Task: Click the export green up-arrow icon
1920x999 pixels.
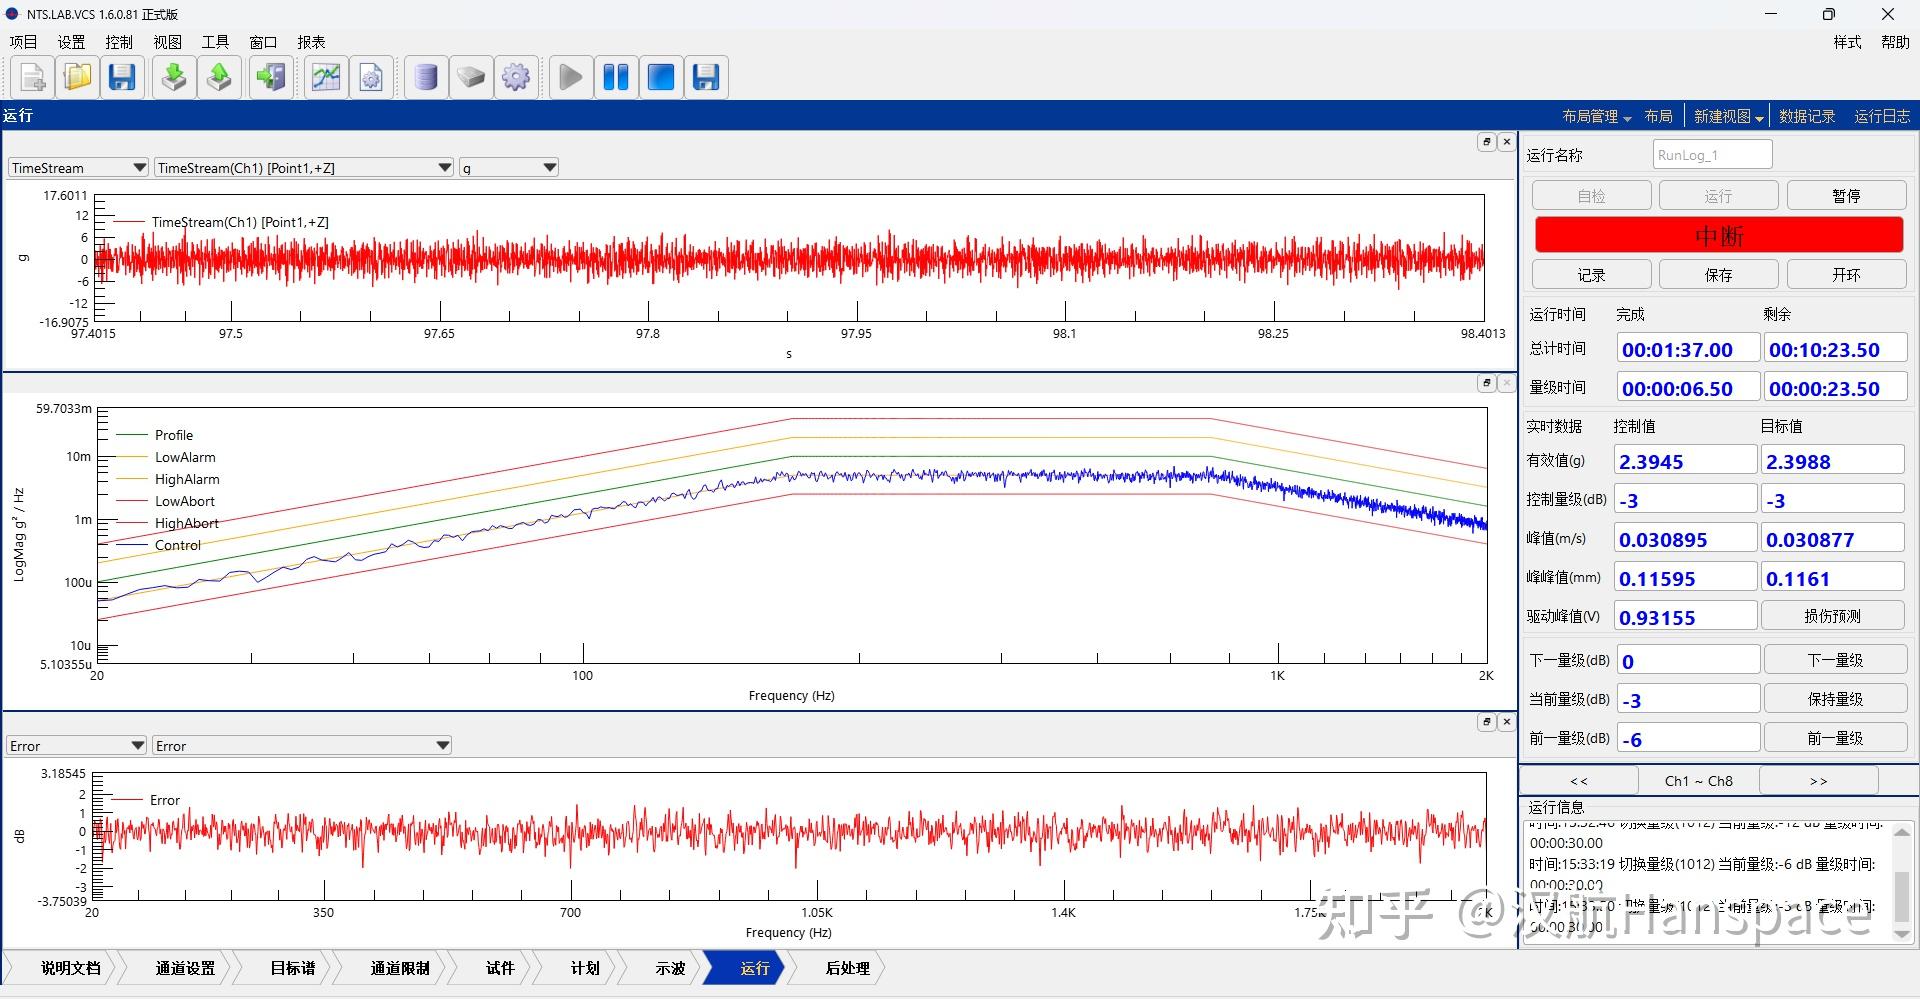Action: (x=219, y=77)
